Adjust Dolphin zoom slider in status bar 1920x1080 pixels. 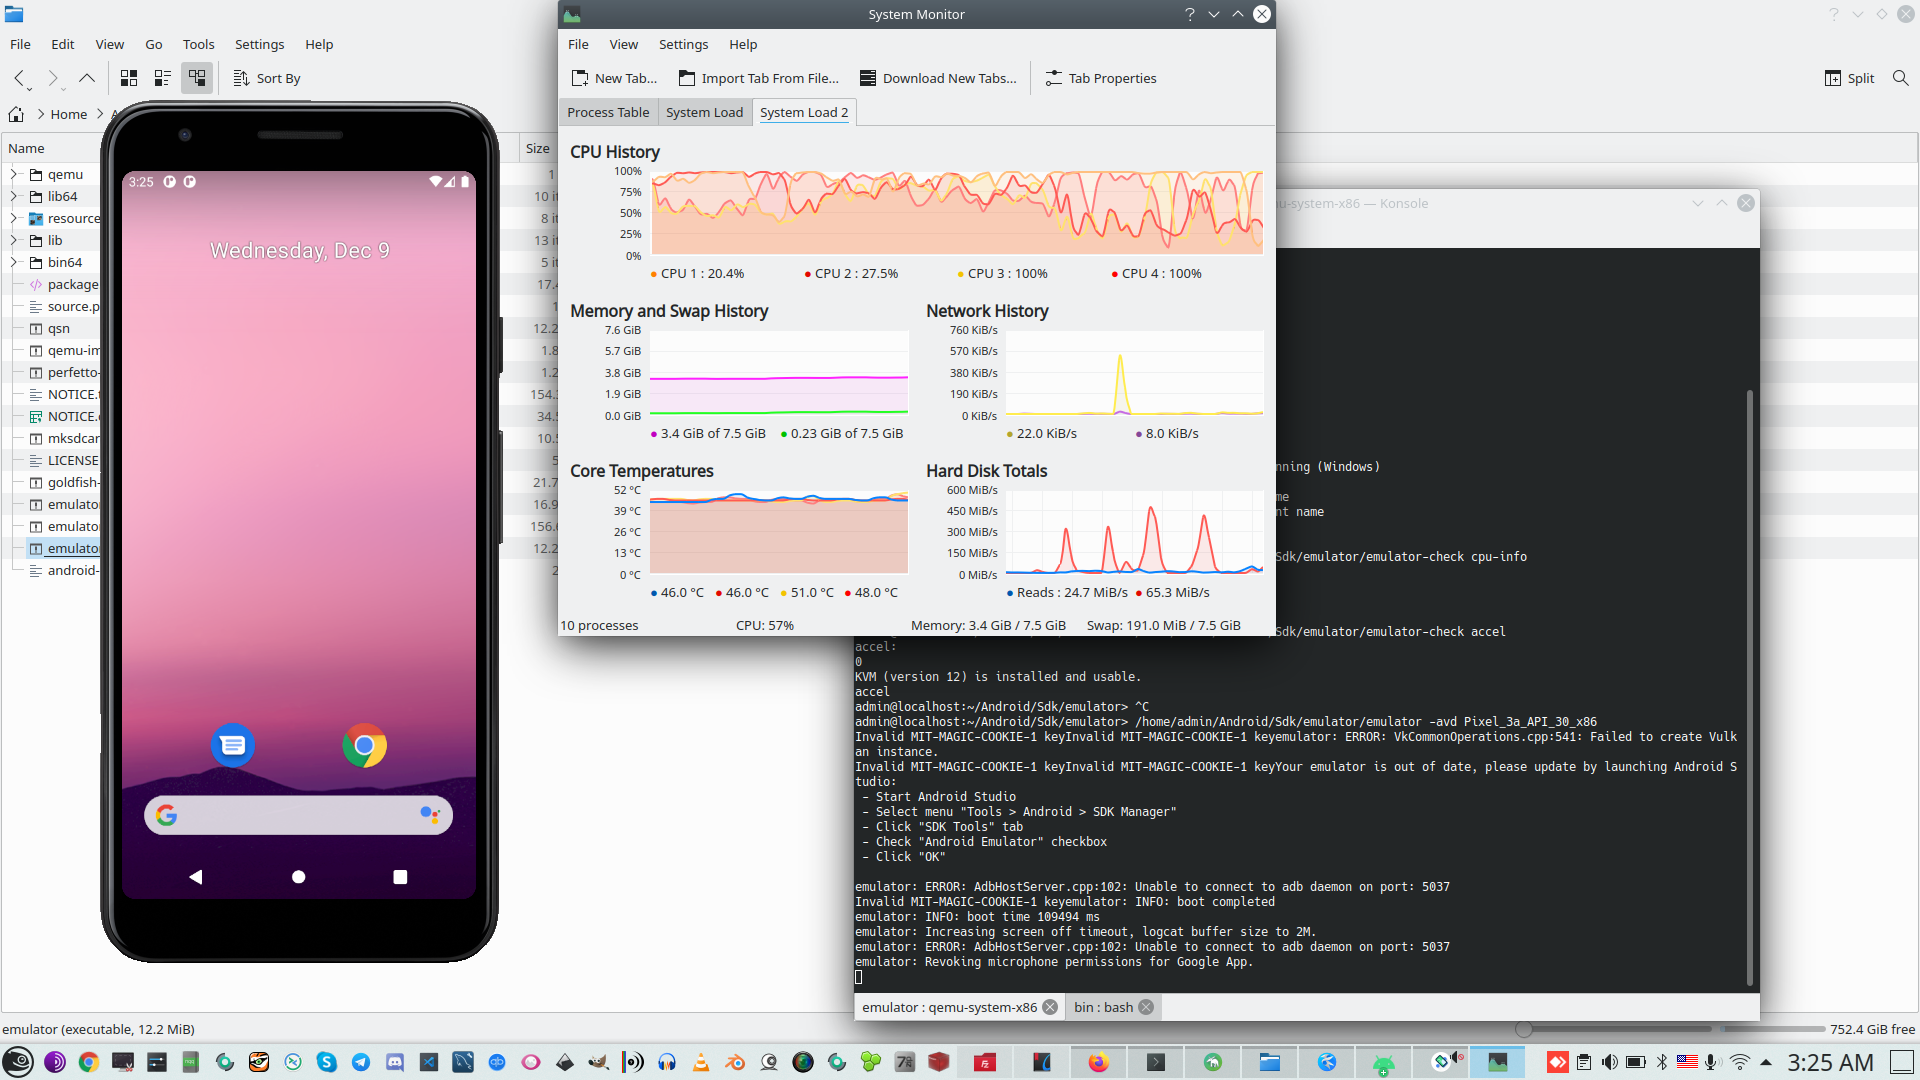pyautogui.click(x=1524, y=1029)
